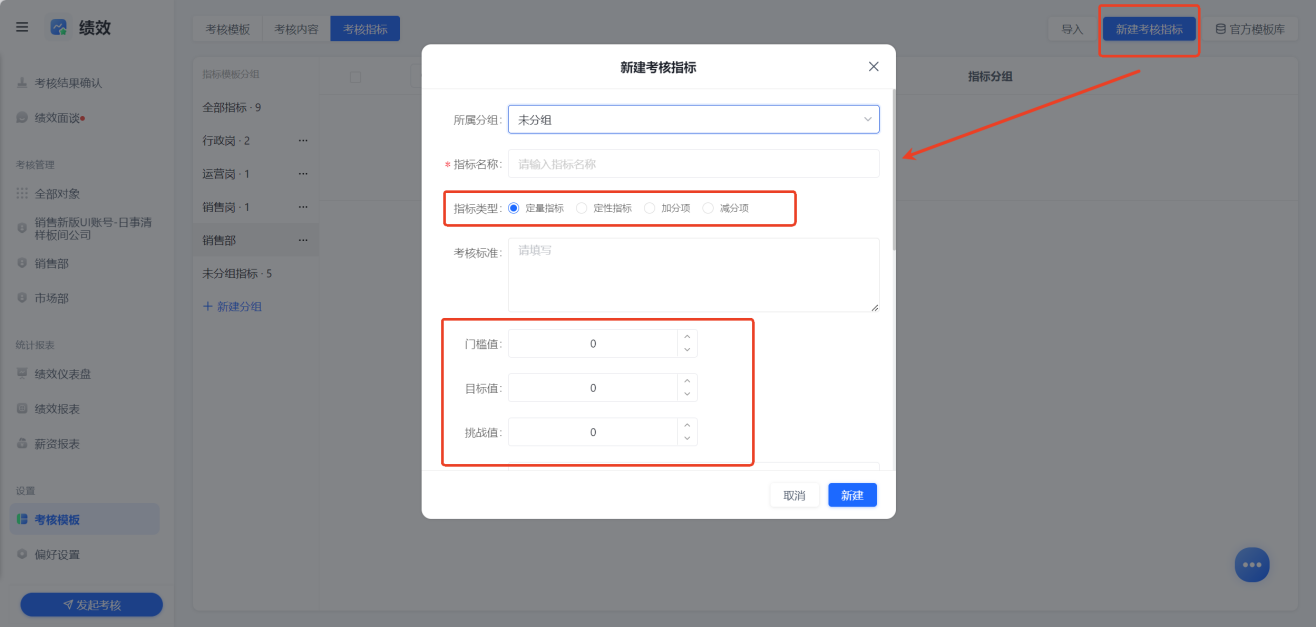This screenshot has height=627, width=1316.
Task: Decrease the 挑战值 with down arrow
Action: 687,438
